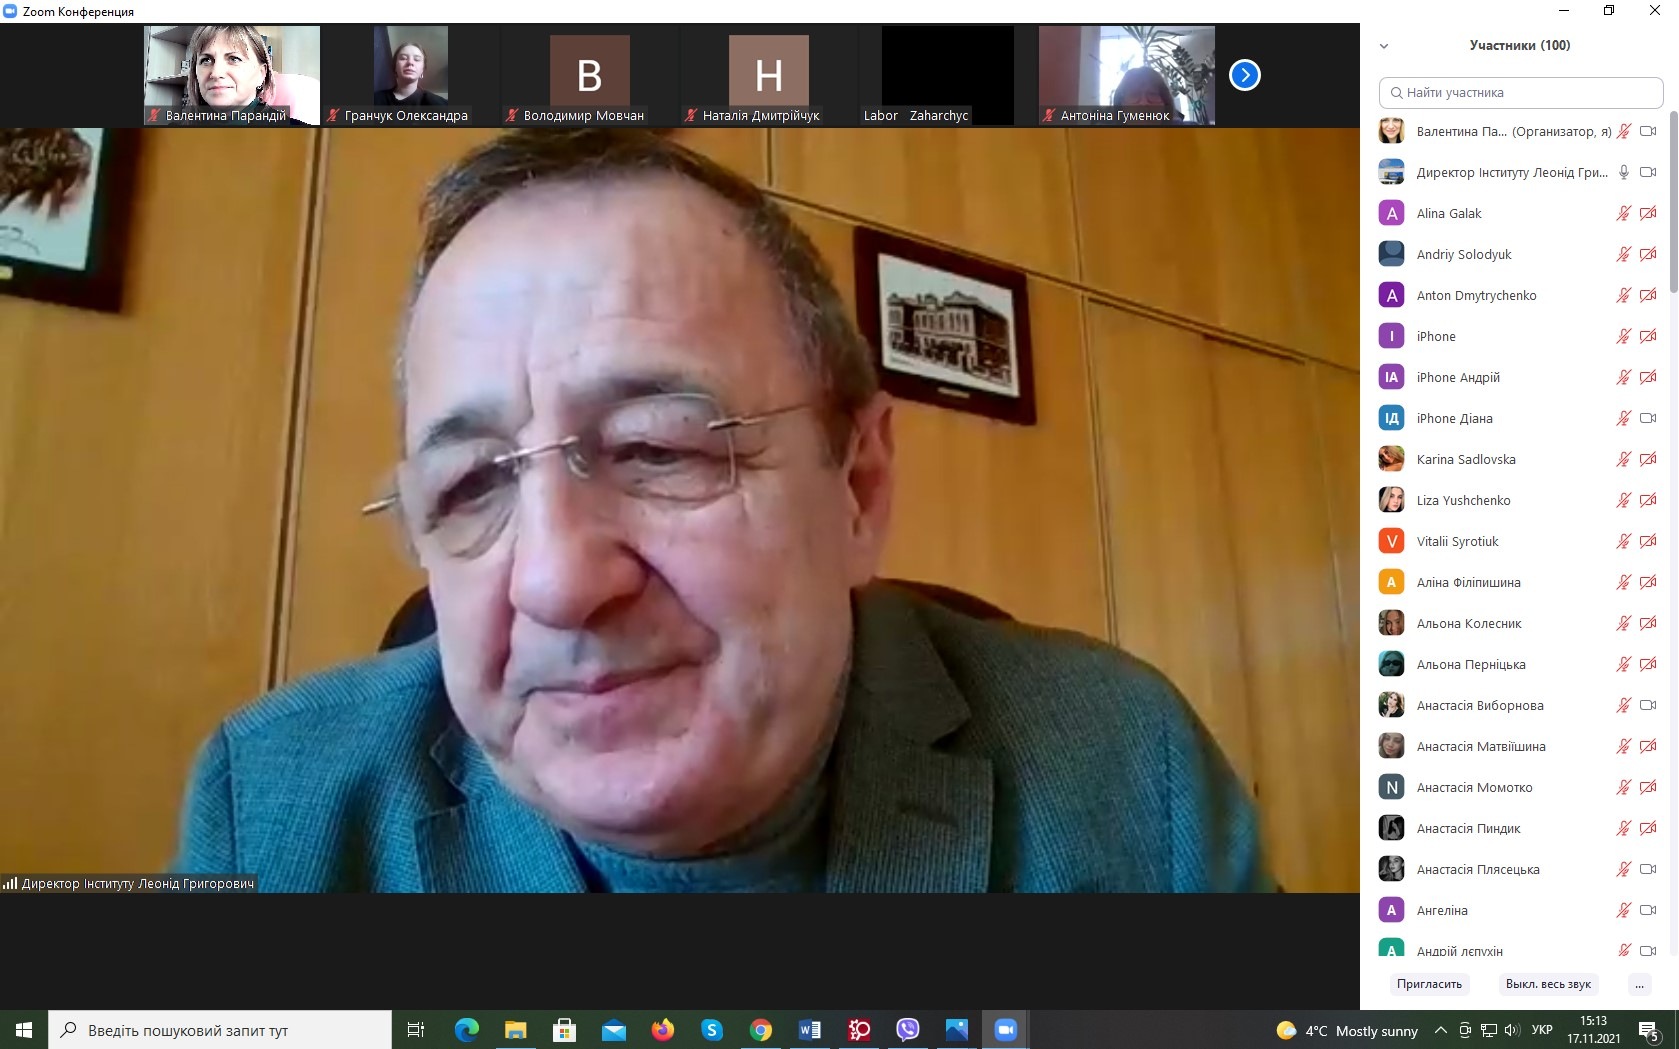Click the Invite (Пригласить) button
Image resolution: width=1679 pixels, height=1049 pixels.
point(1429,984)
